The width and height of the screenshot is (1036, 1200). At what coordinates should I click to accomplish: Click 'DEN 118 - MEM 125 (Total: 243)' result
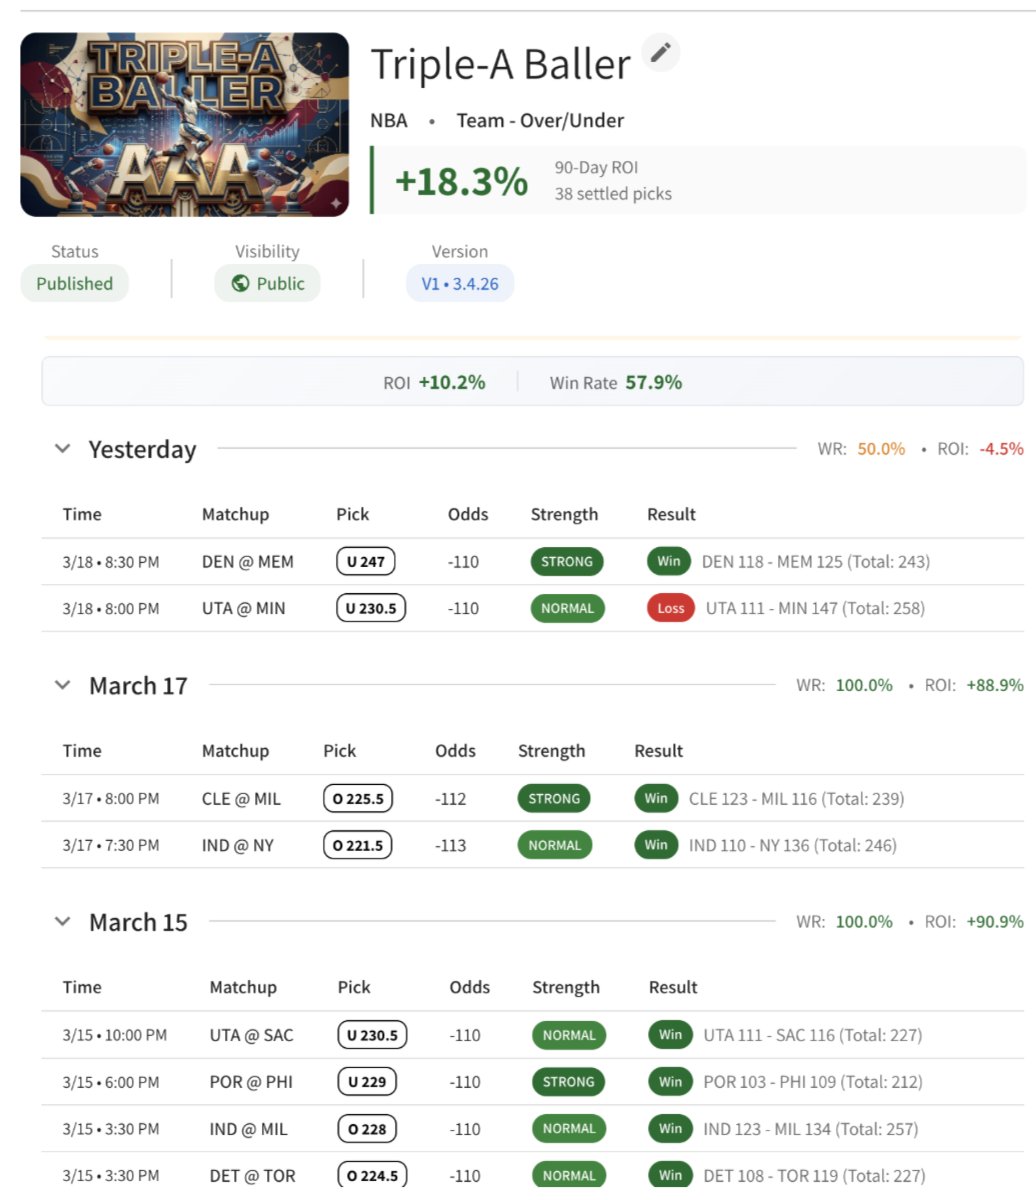tap(816, 561)
